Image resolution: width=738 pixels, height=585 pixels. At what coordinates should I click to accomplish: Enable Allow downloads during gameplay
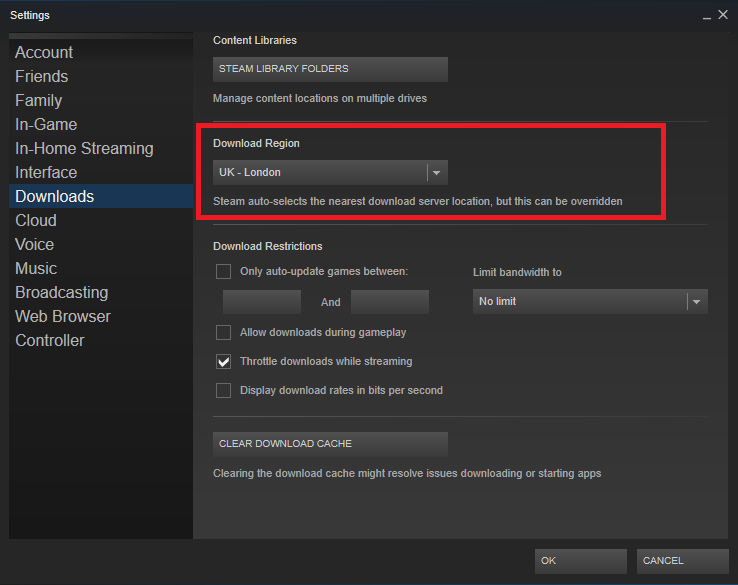click(223, 332)
